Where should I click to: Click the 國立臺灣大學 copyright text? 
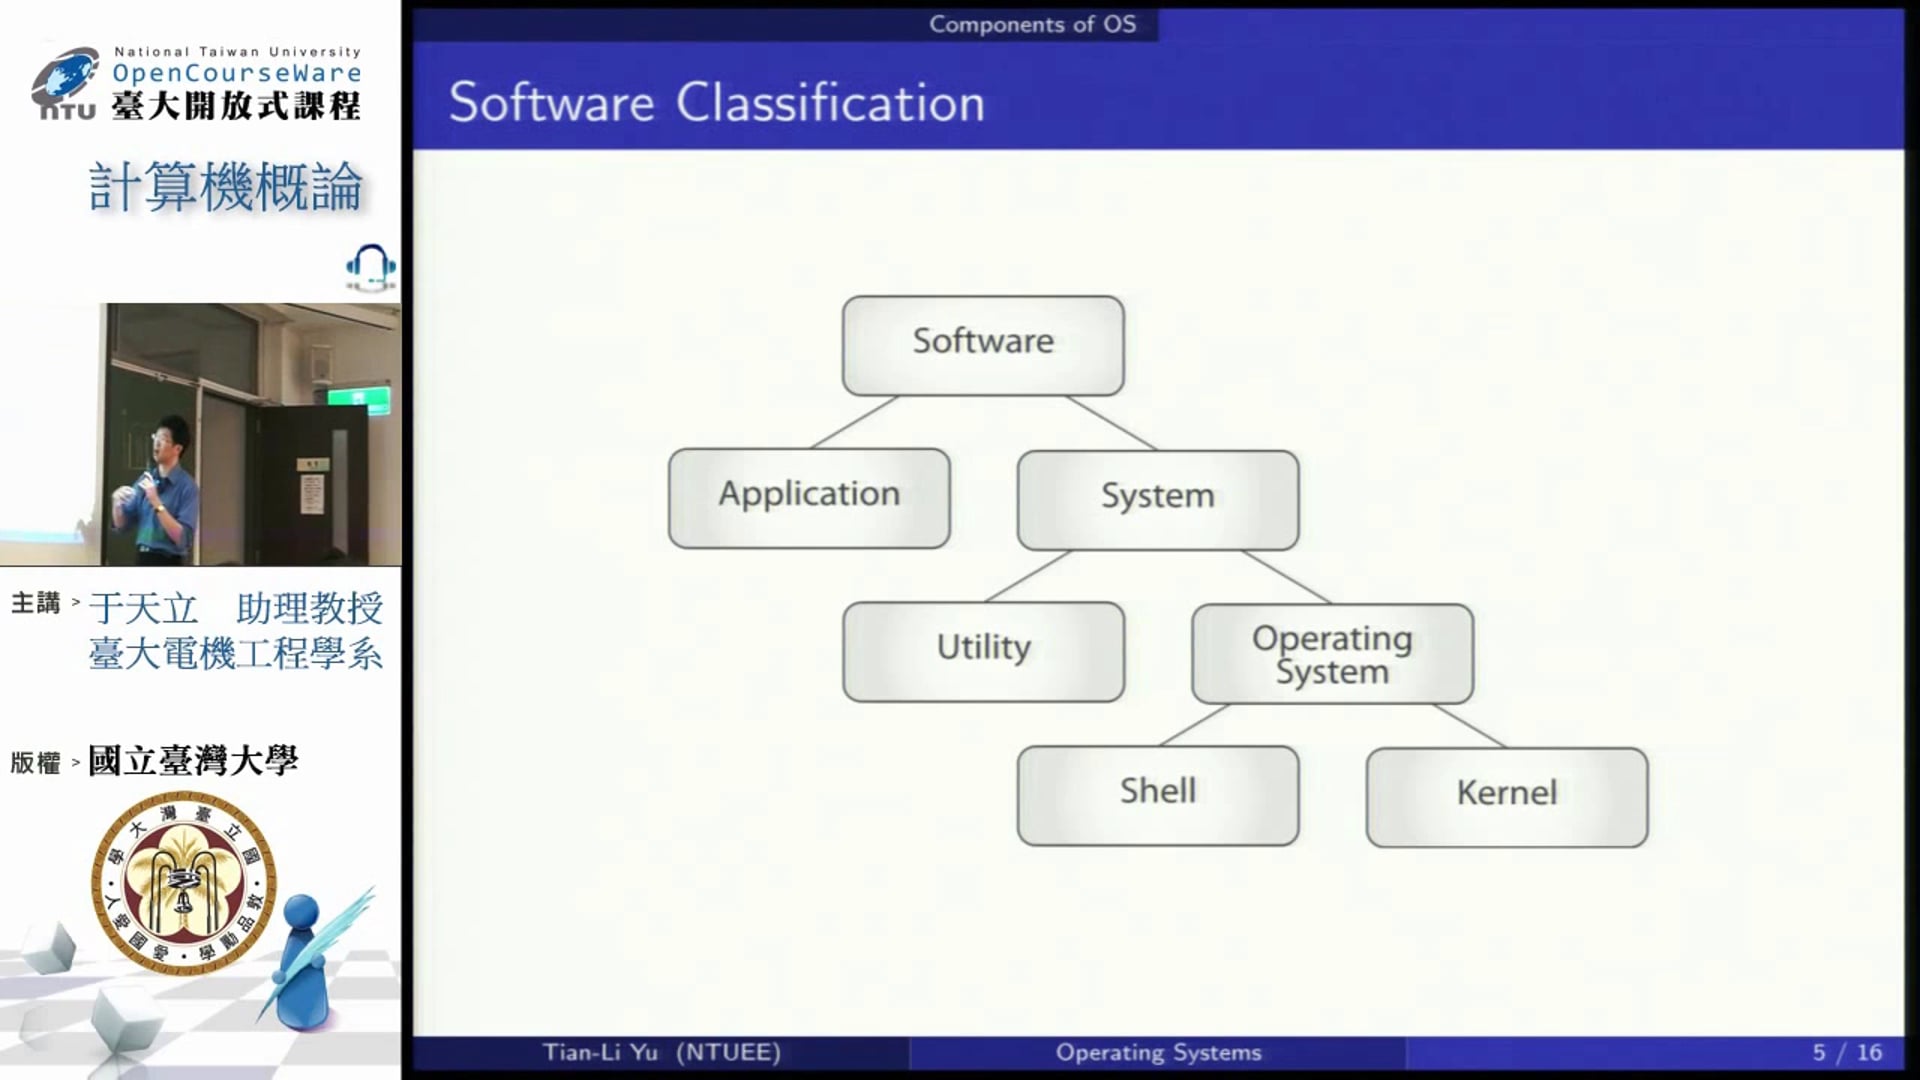[193, 761]
